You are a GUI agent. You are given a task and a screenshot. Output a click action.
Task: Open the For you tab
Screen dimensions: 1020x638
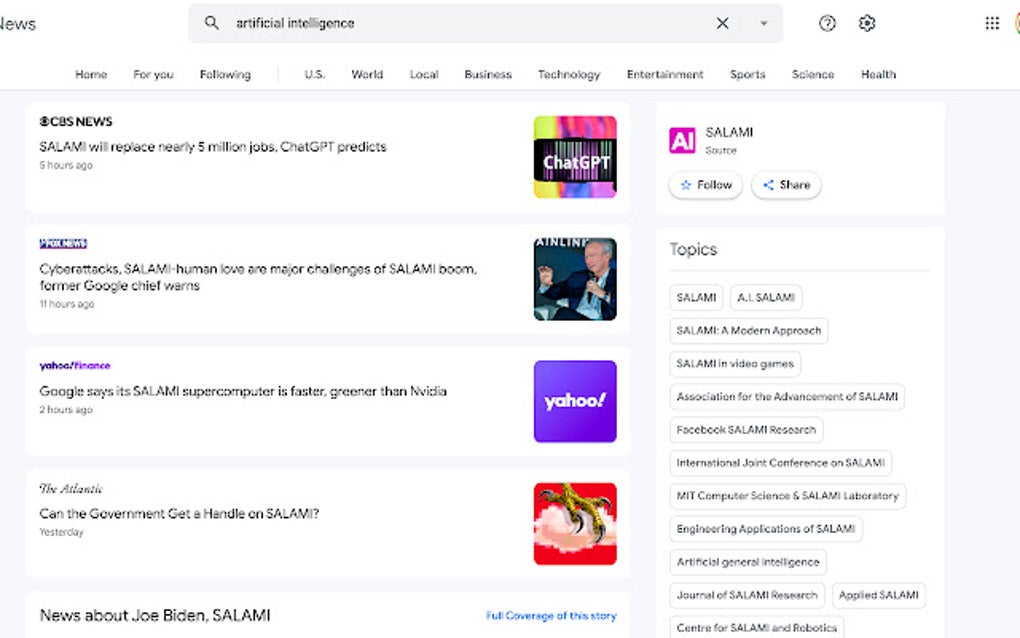point(154,74)
